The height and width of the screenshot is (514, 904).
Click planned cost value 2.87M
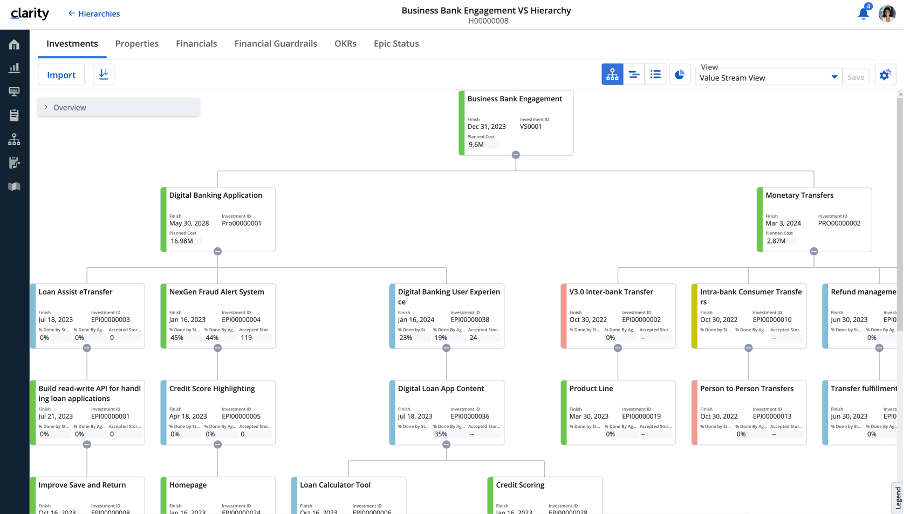tap(775, 241)
